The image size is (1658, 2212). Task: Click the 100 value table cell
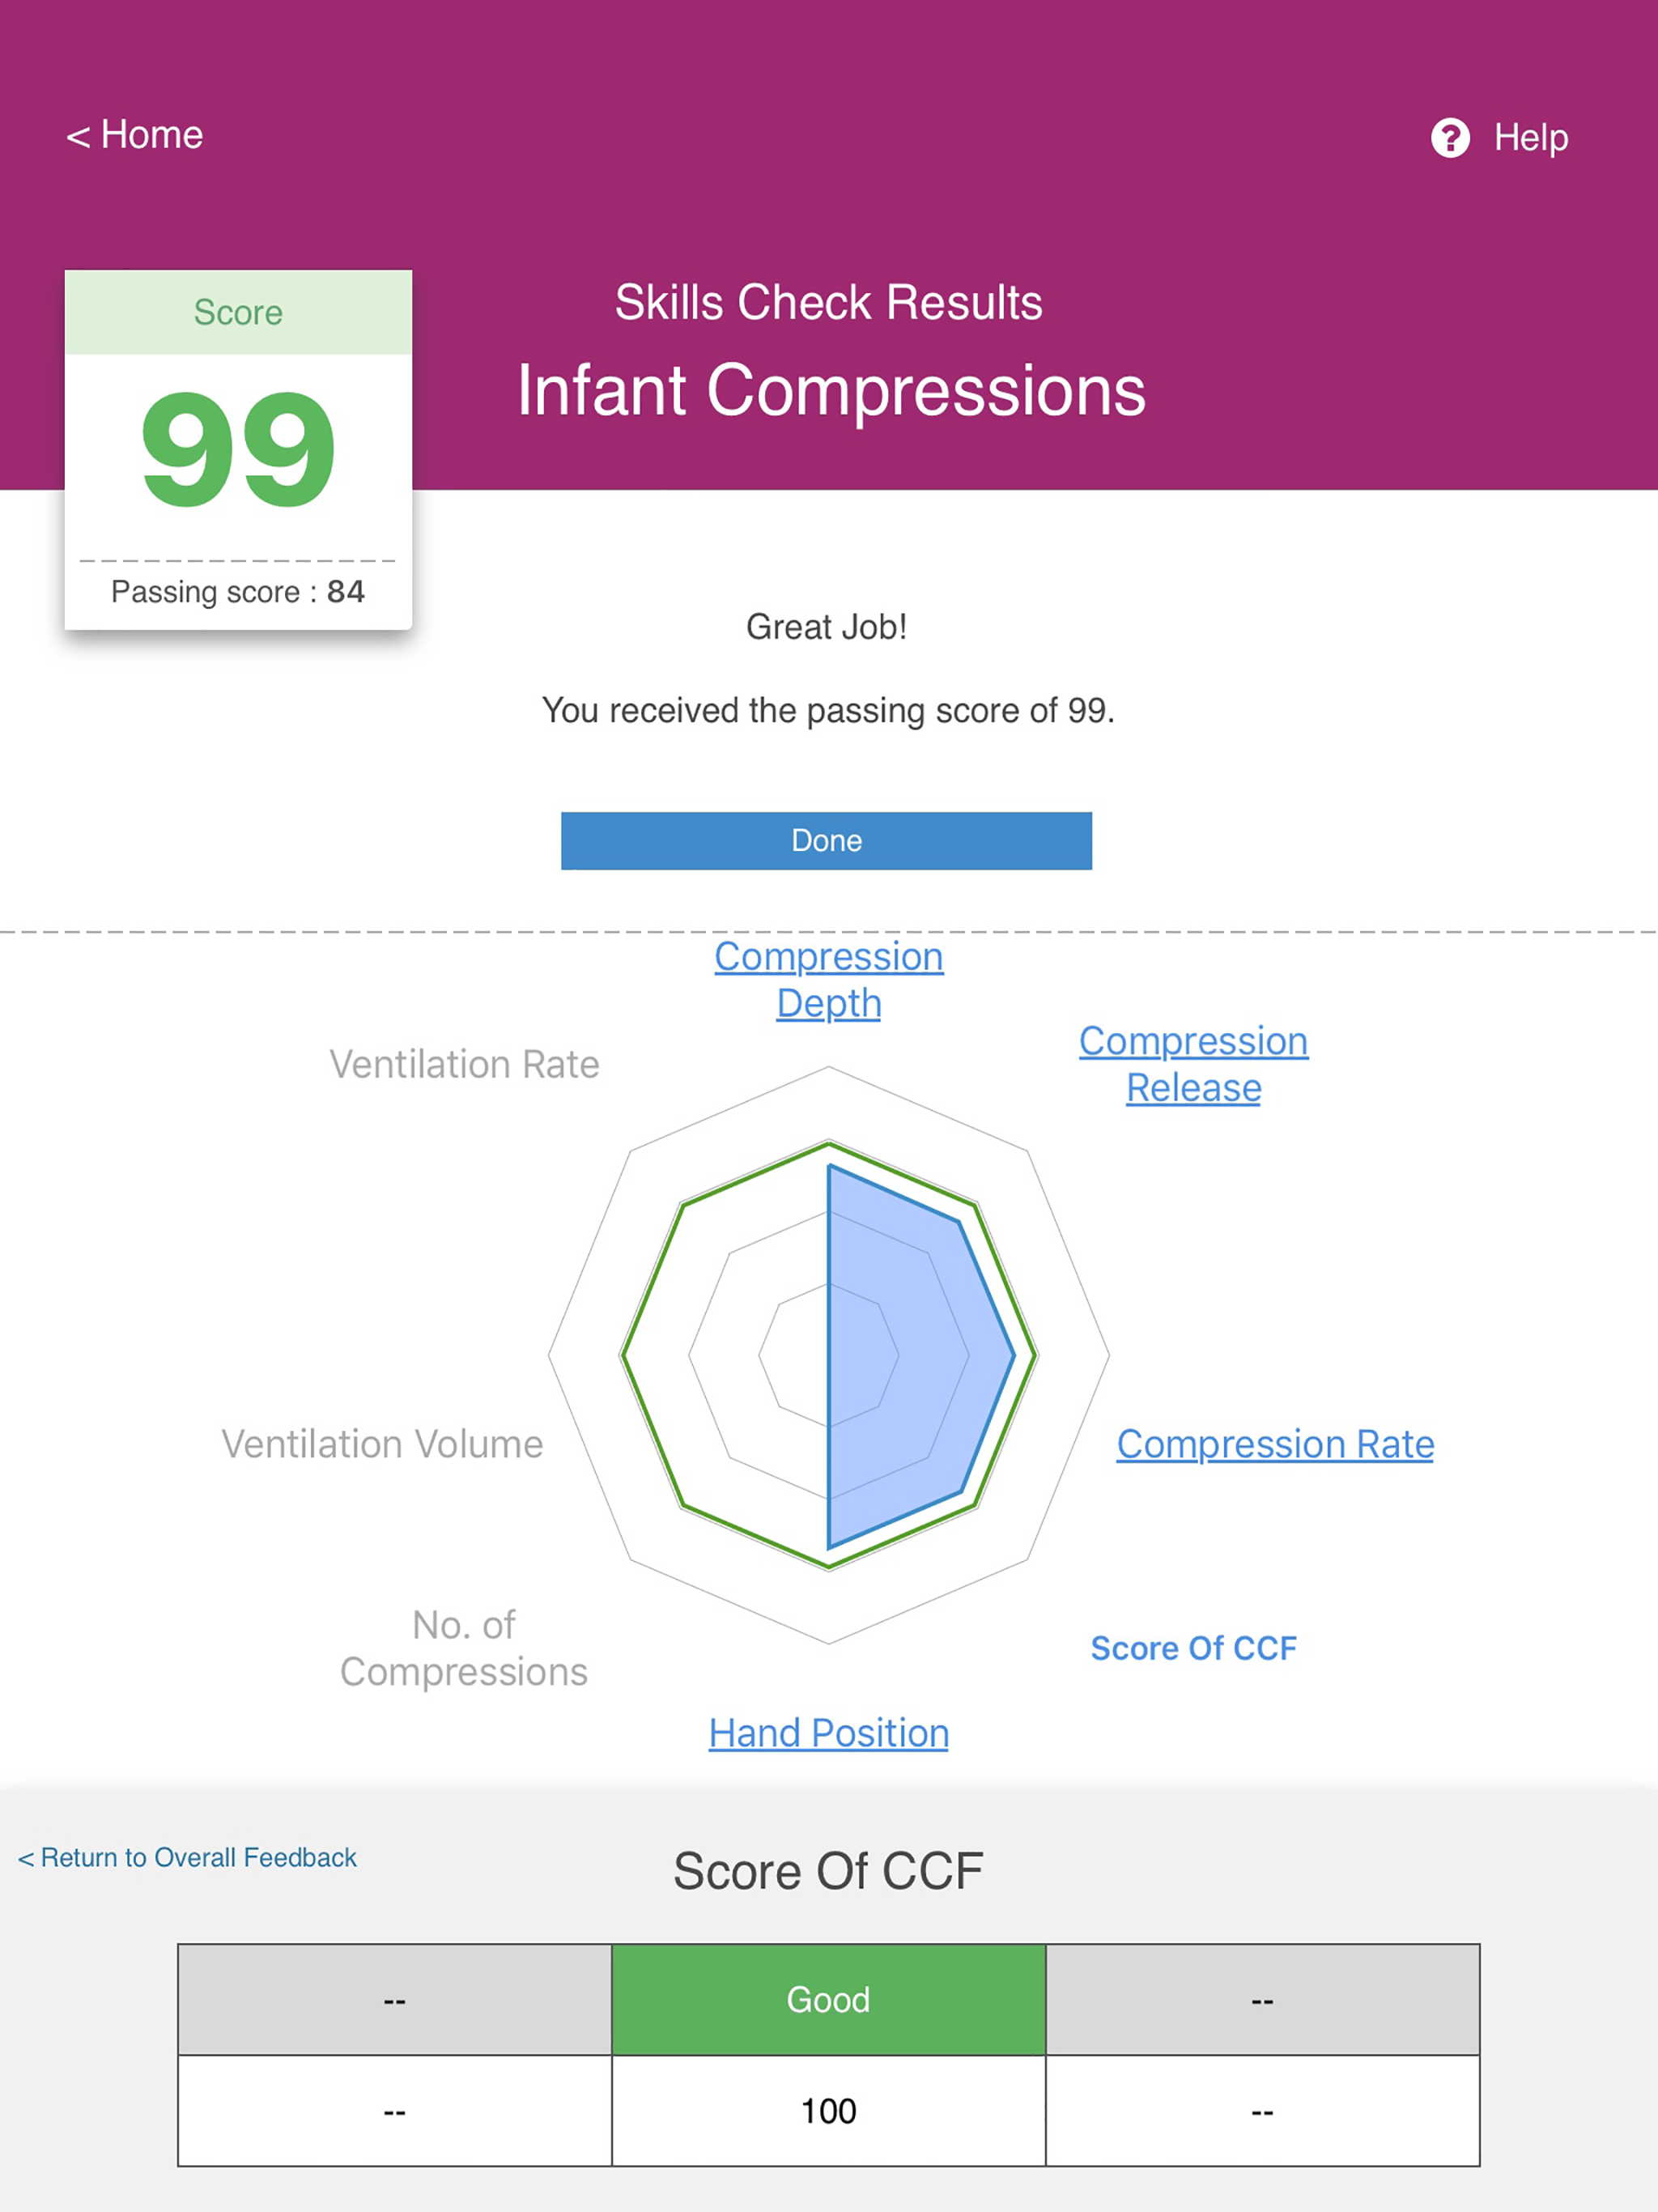coord(828,2111)
